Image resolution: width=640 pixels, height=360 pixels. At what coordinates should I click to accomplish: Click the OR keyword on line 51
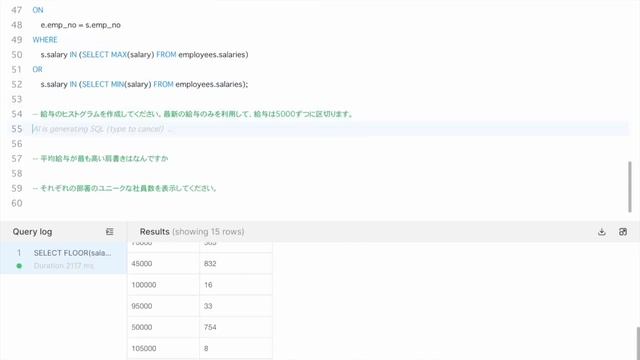(38, 69)
